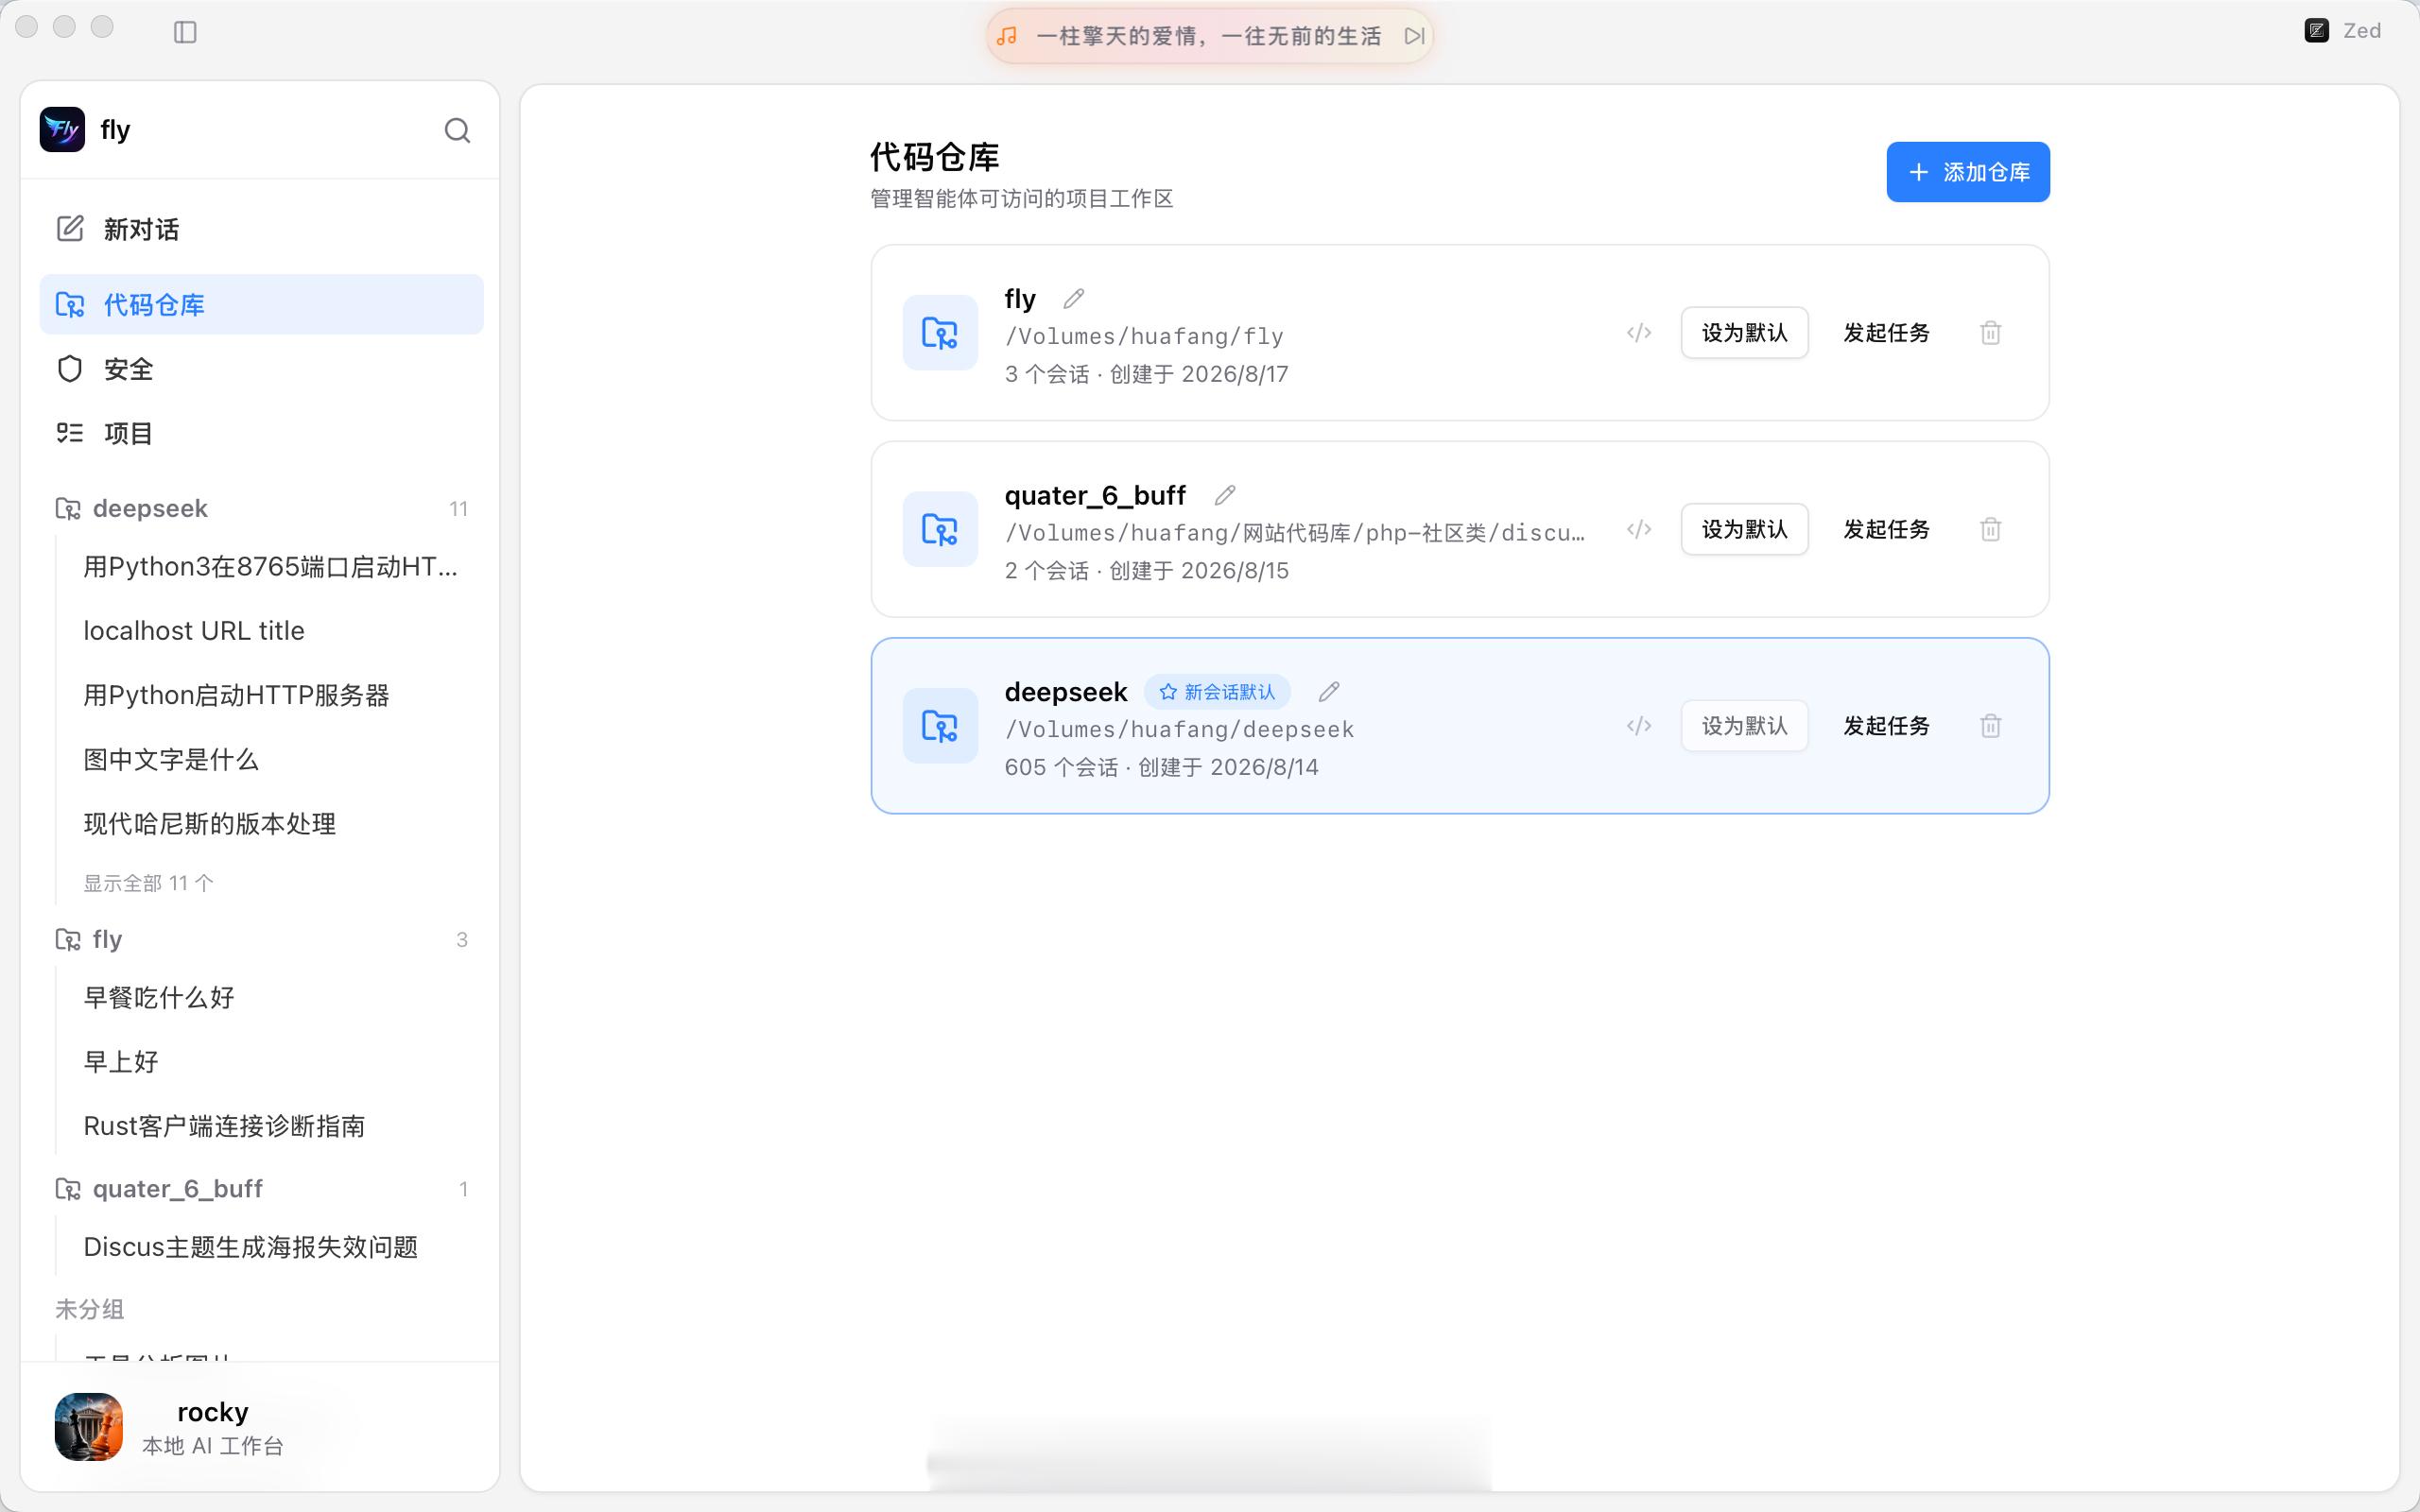
Task: Open conversation 用Python3在8765端口启动HT...
Action: tap(270, 567)
